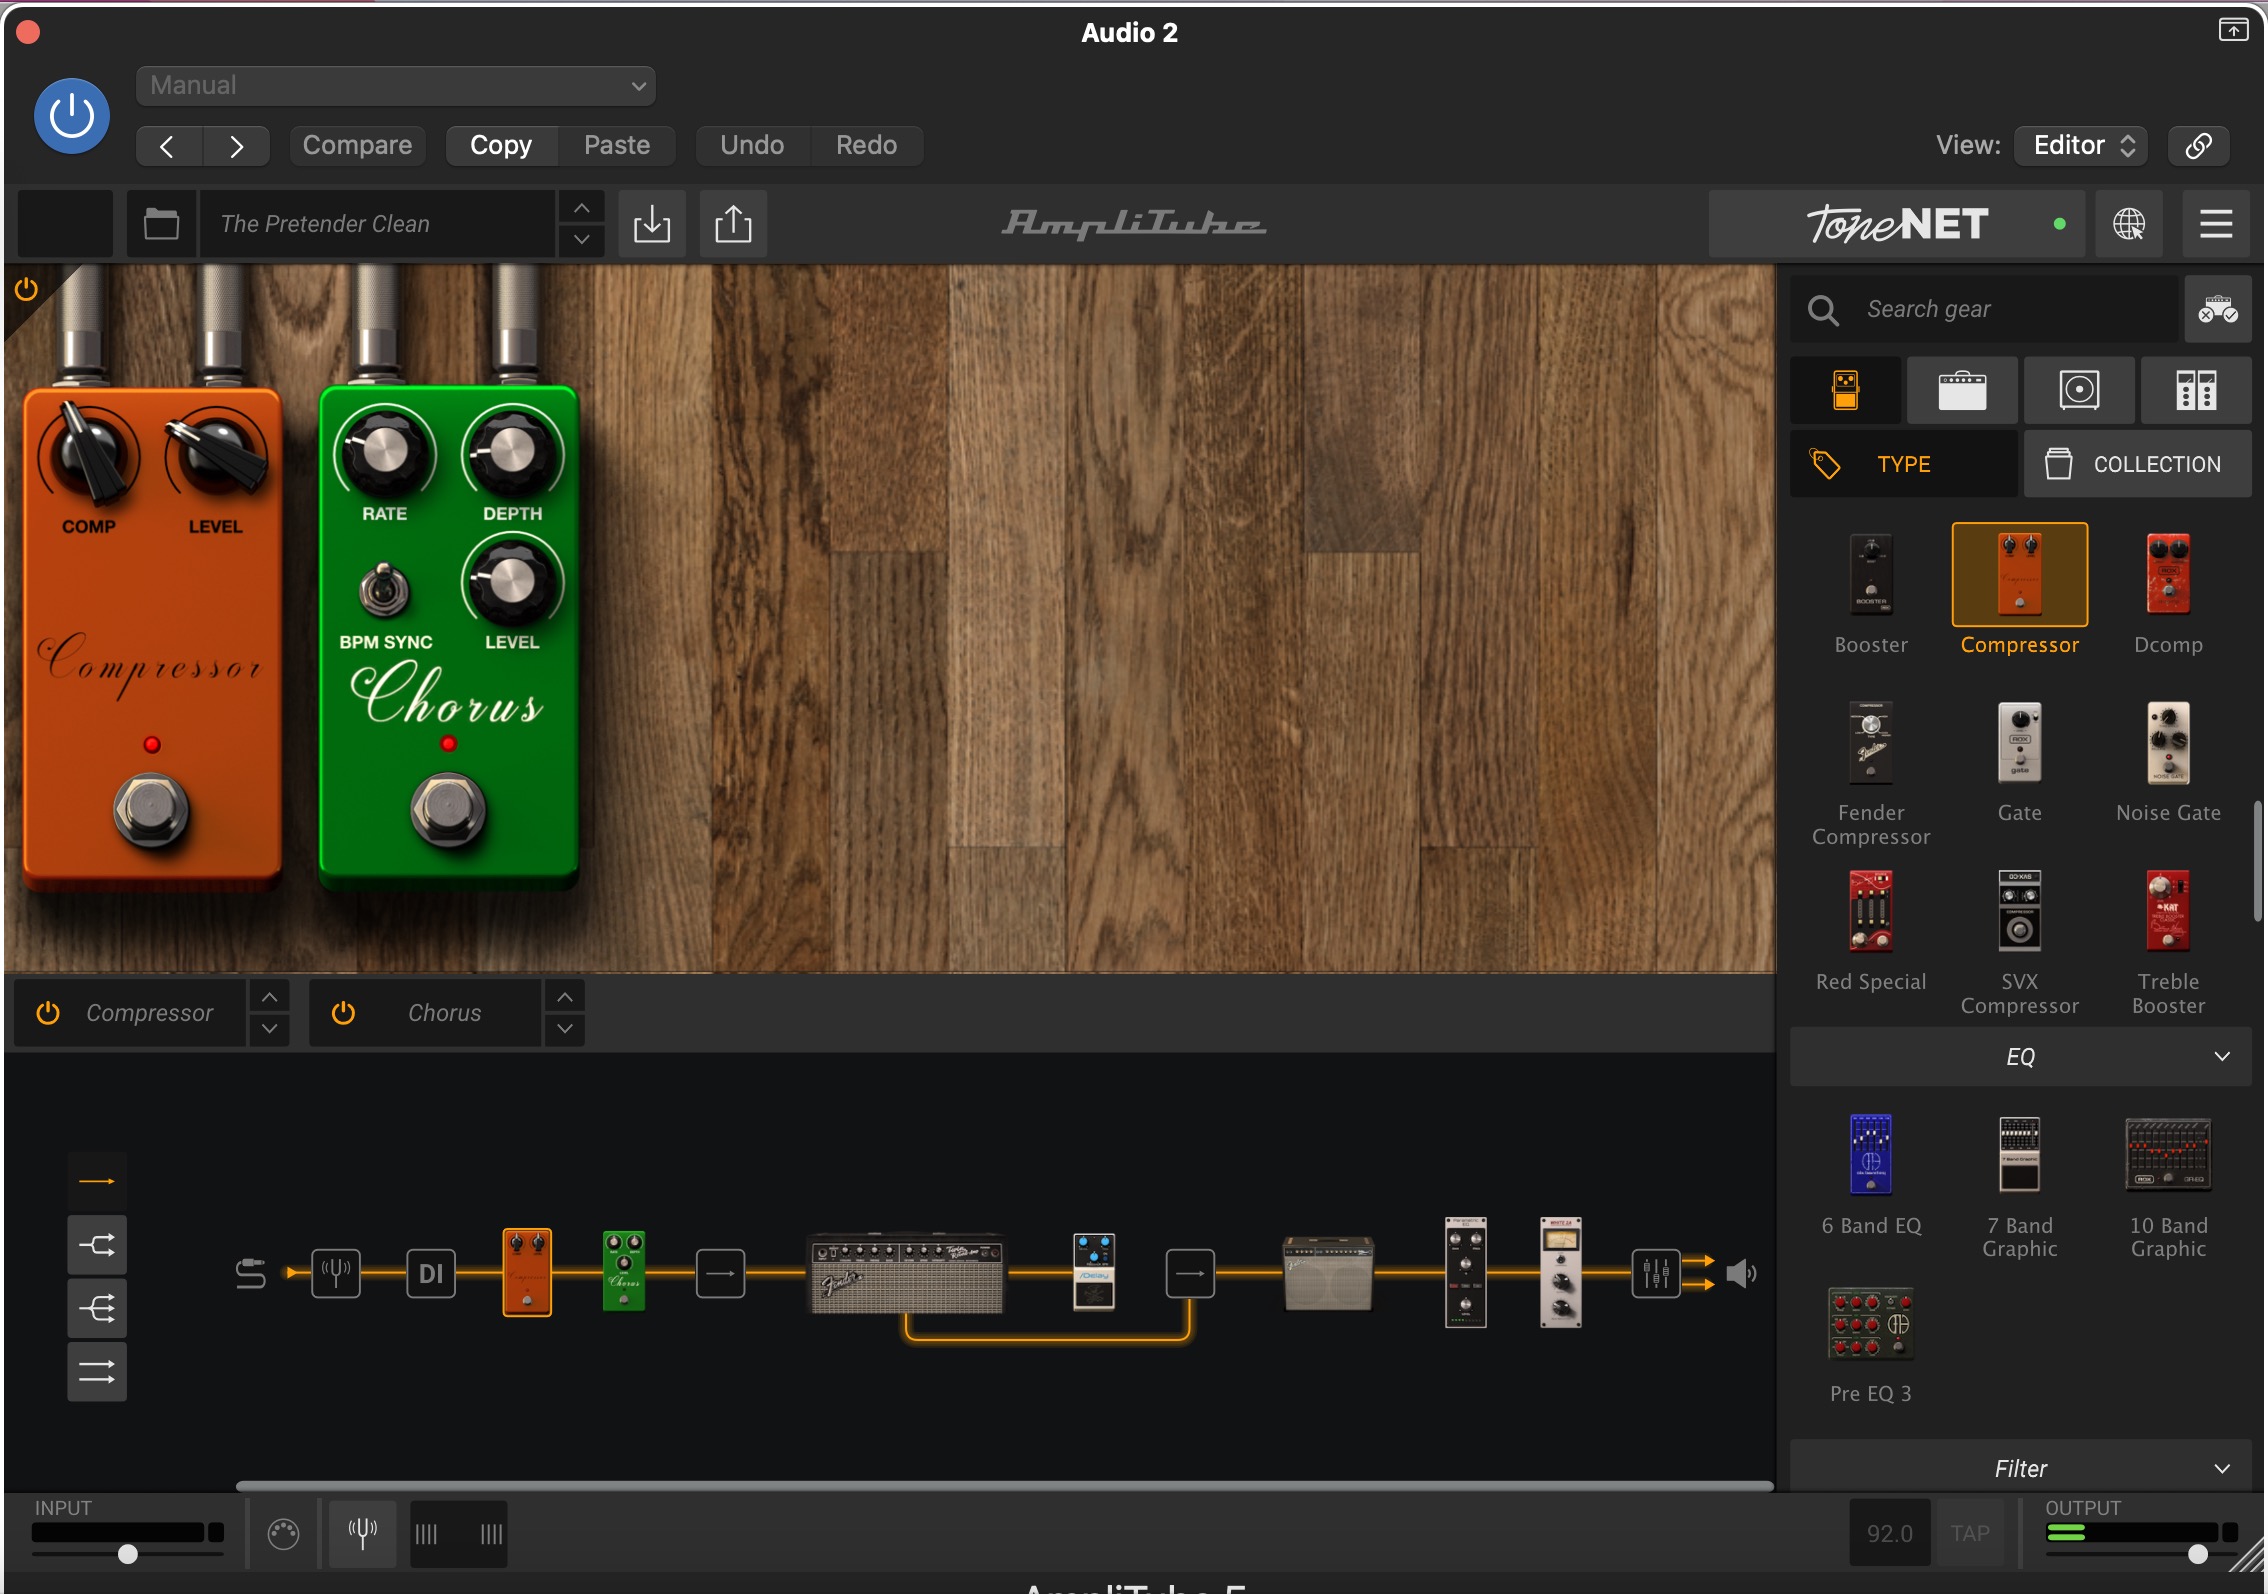
Task: Click the Copy button
Action: coord(501,145)
